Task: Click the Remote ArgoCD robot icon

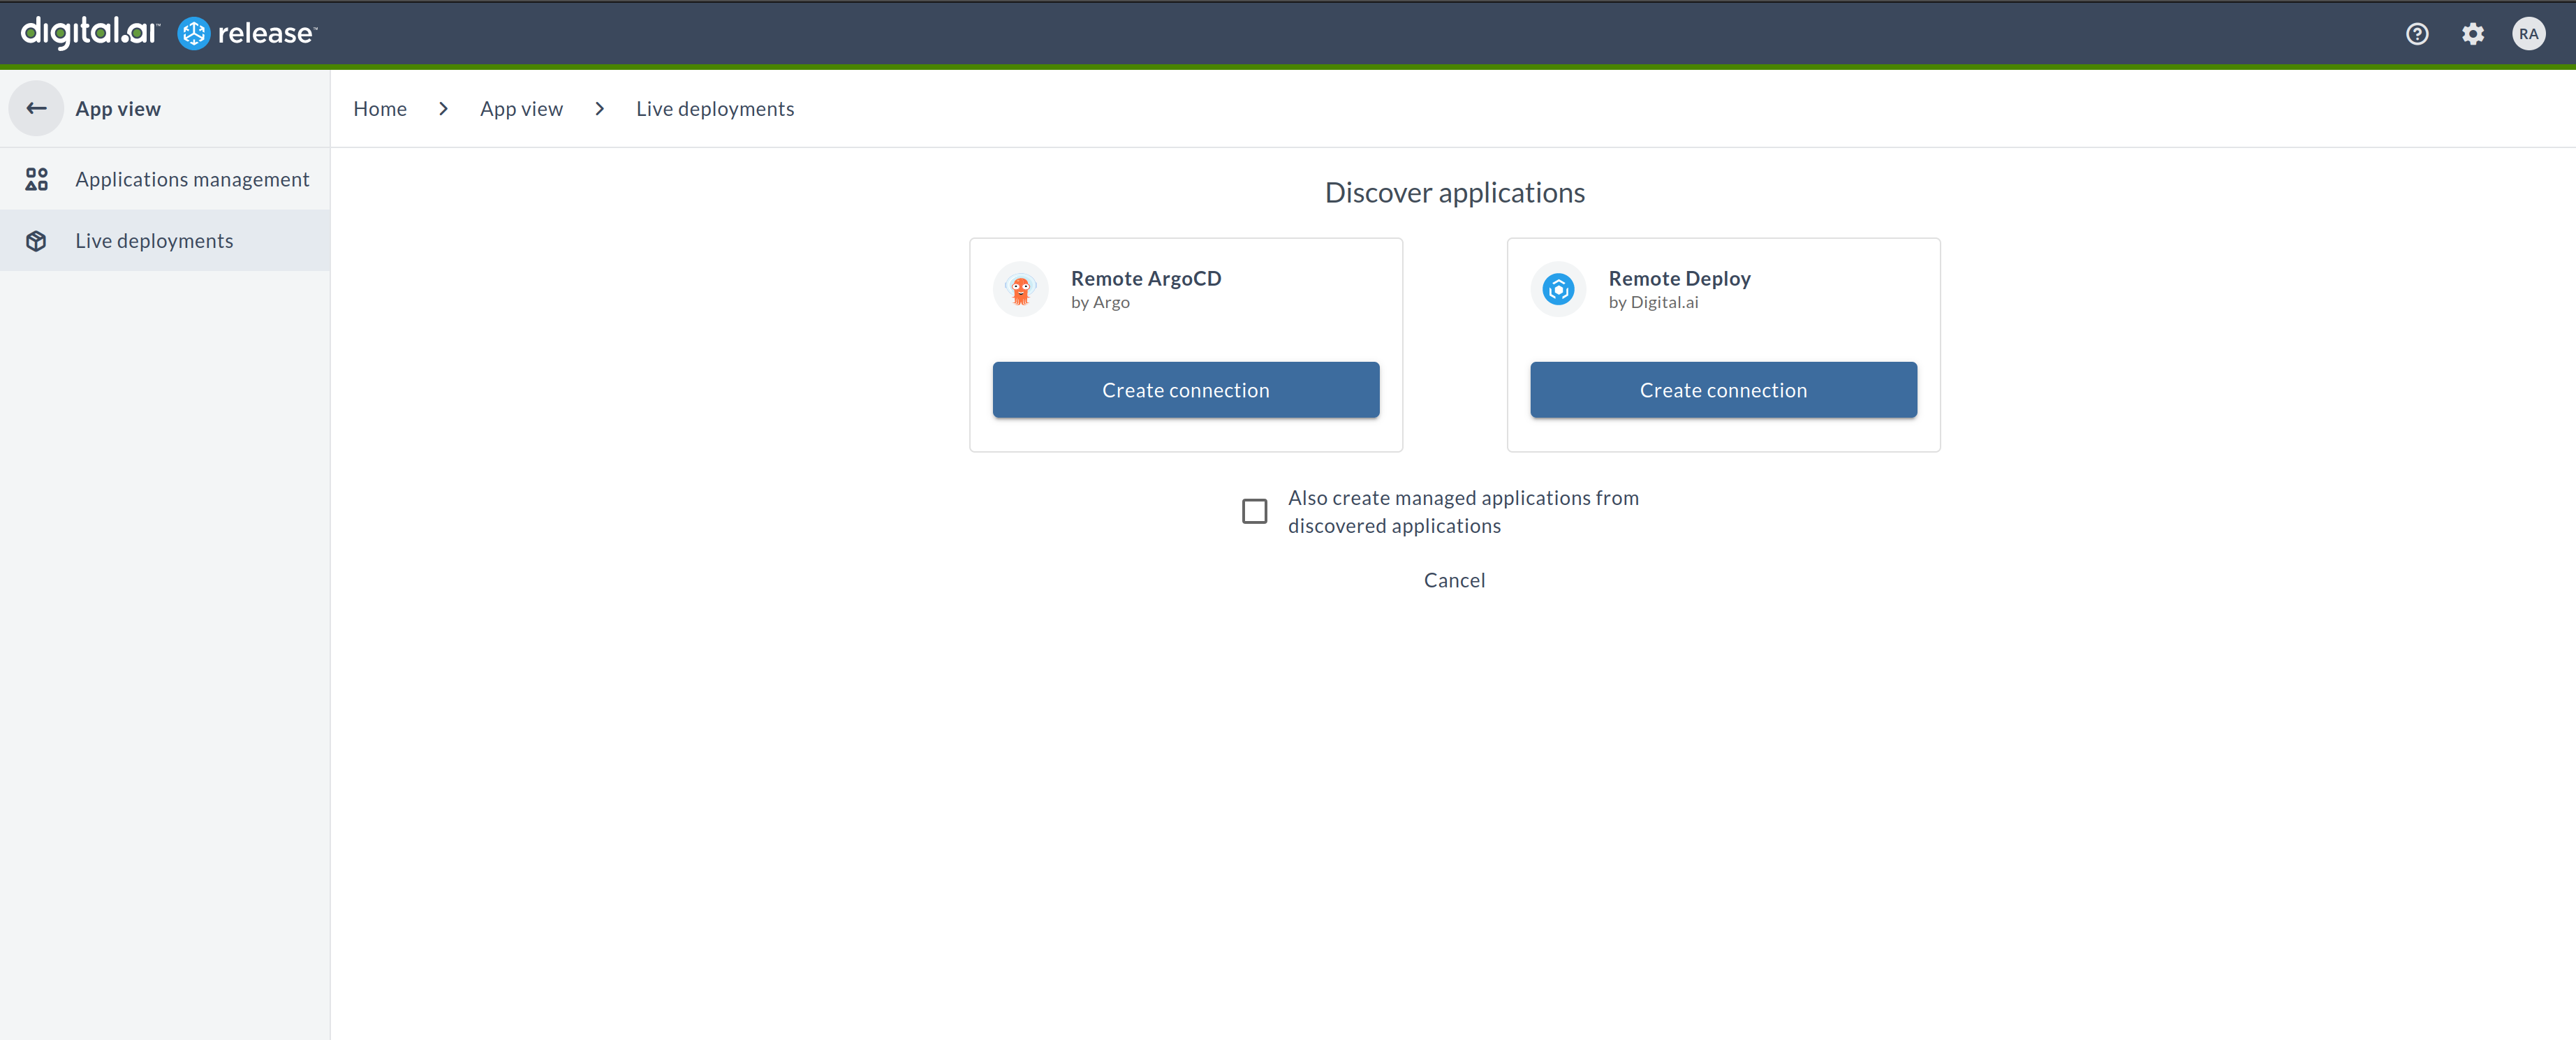Action: 1020,289
